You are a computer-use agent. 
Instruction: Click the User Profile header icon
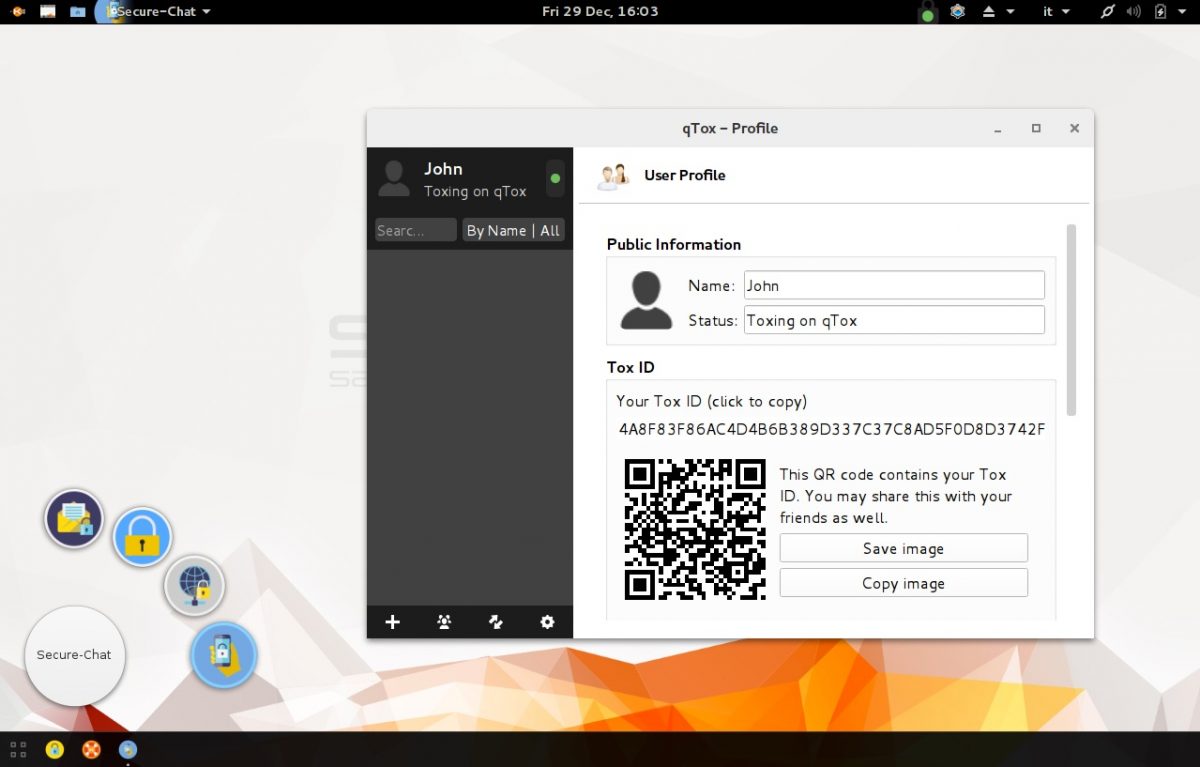pyautogui.click(x=613, y=176)
